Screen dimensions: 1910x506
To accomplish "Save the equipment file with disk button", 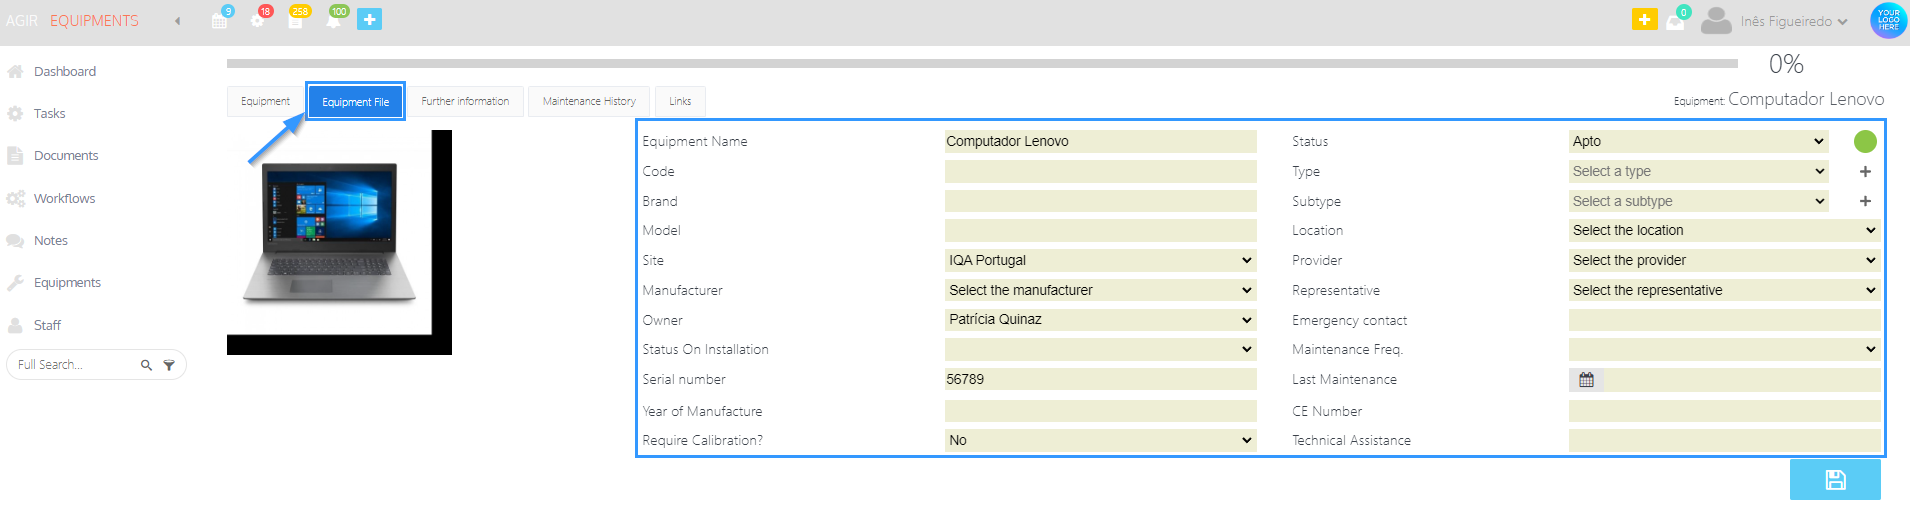I will [1835, 480].
